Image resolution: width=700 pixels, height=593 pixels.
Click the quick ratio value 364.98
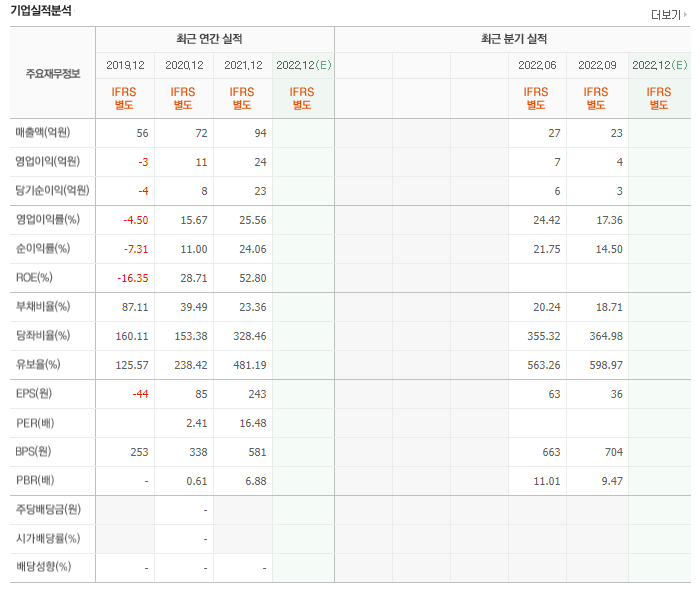coord(606,336)
